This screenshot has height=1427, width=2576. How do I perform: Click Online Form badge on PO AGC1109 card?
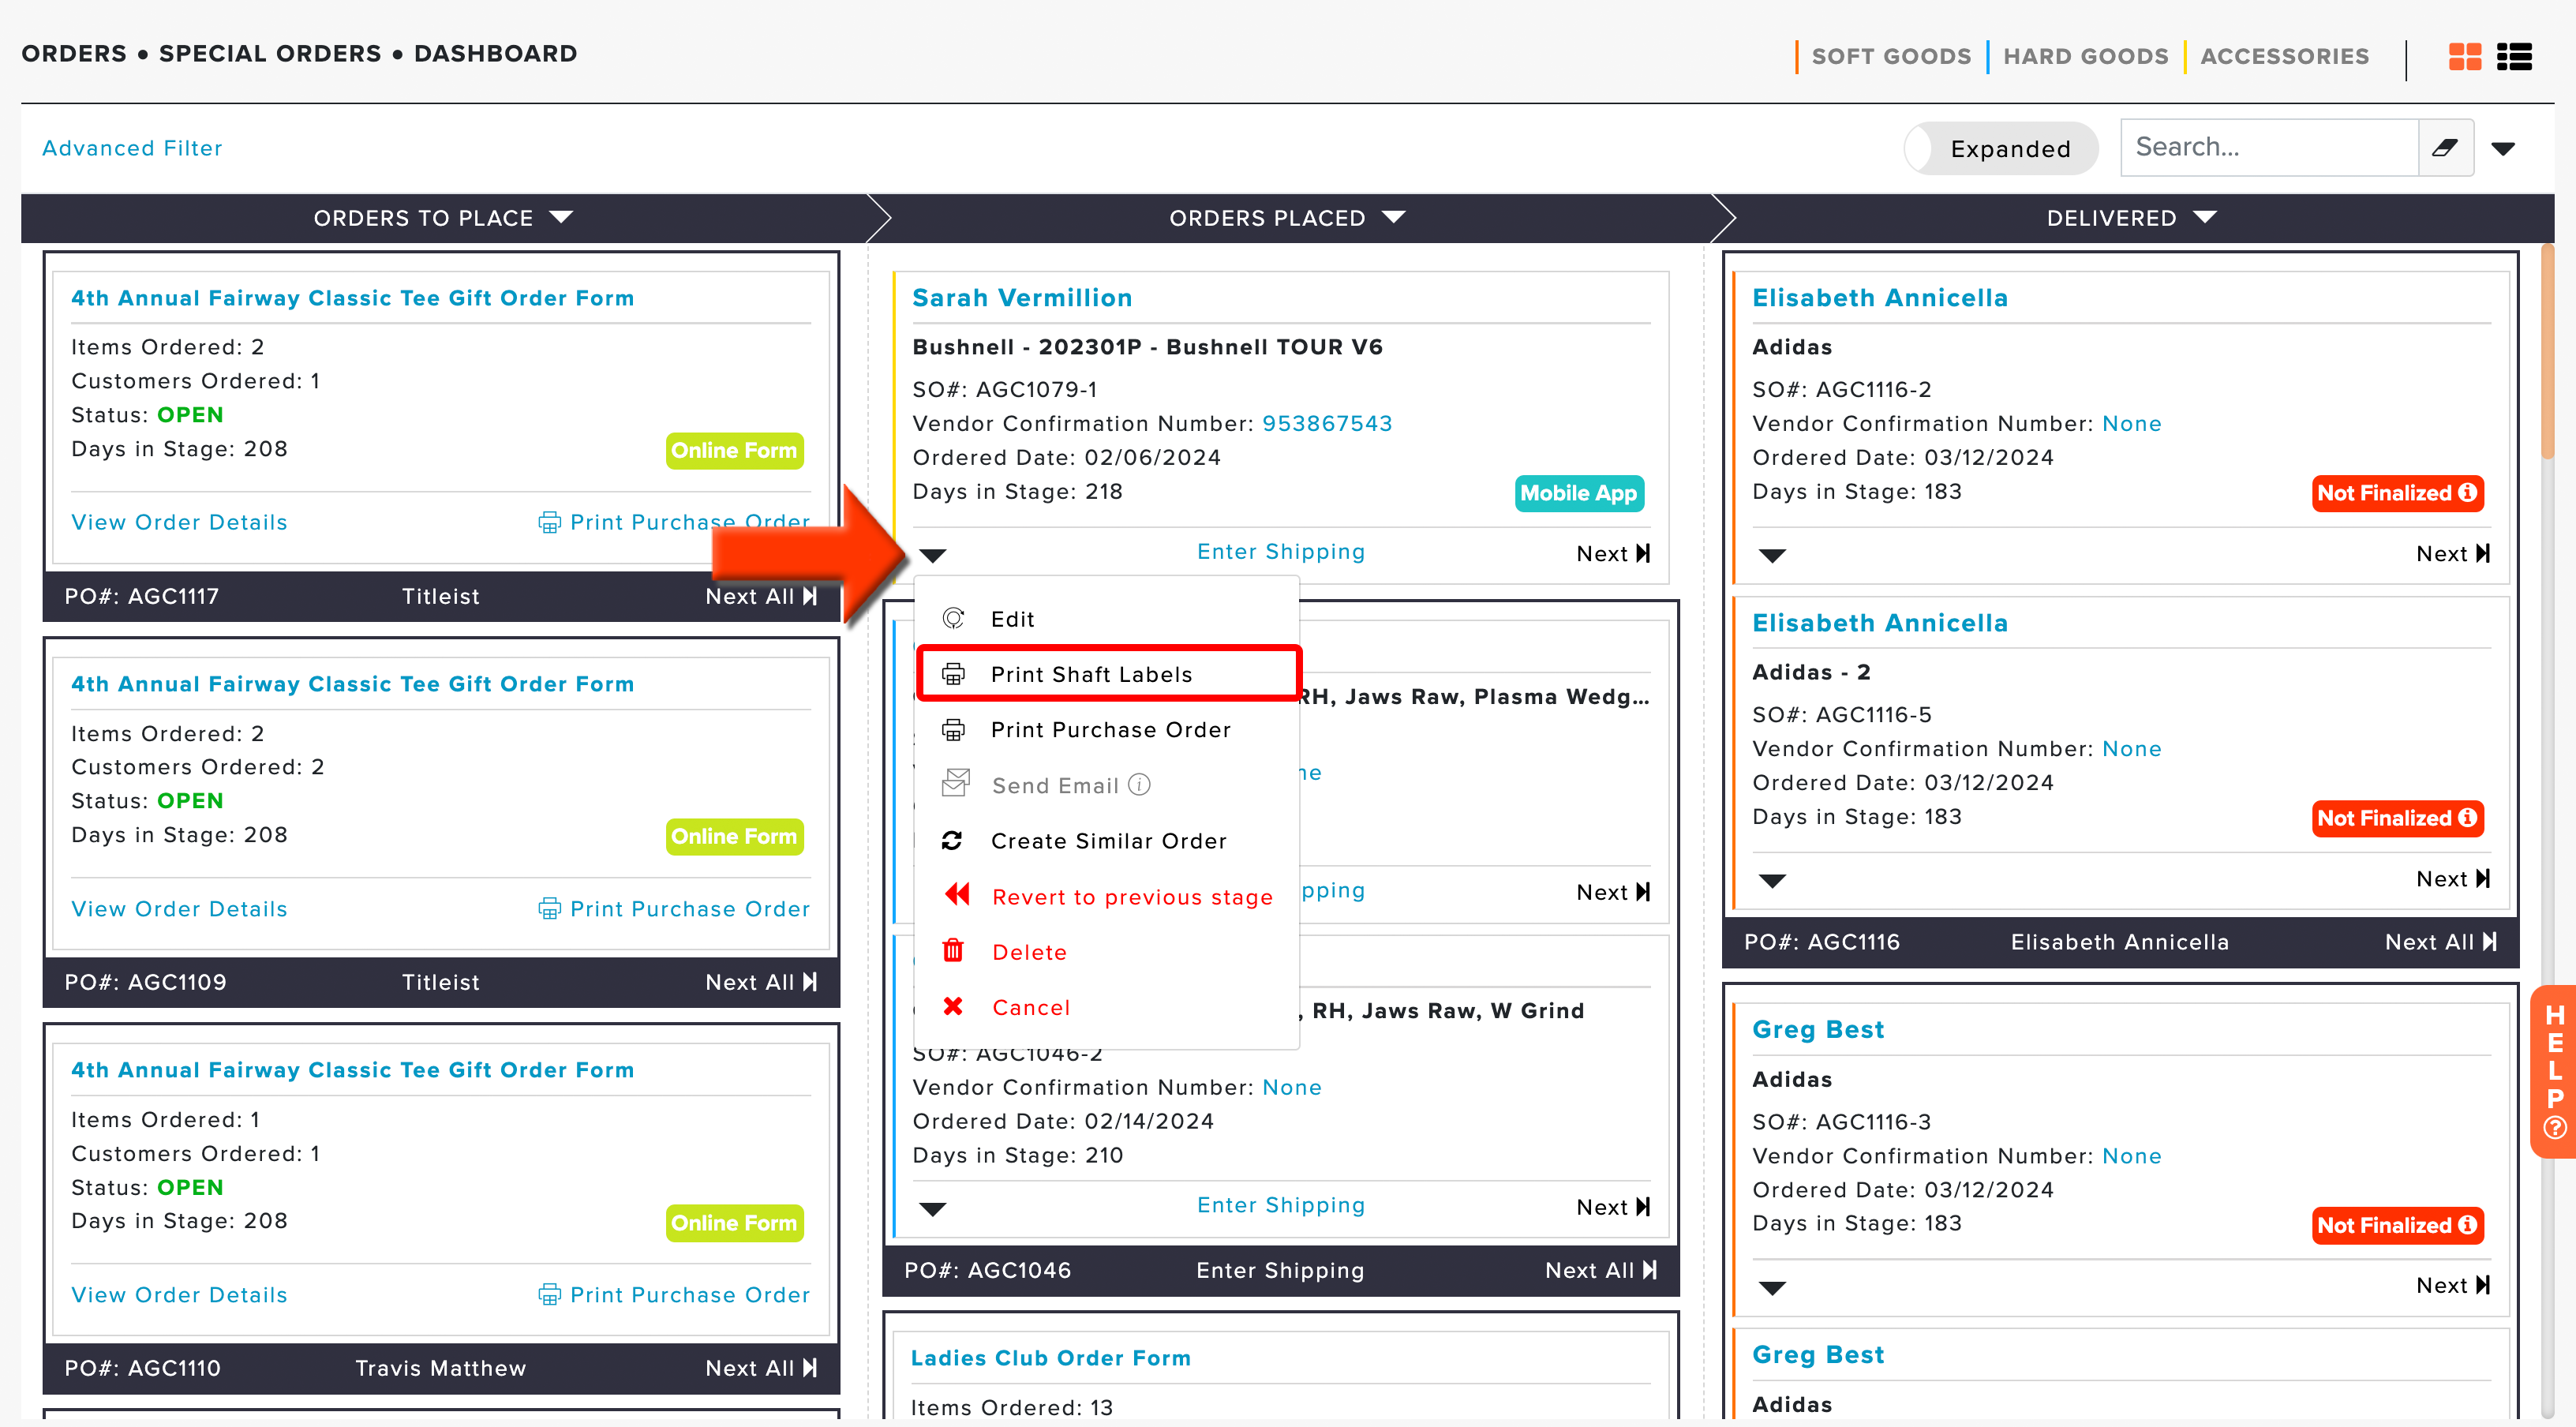coord(734,836)
